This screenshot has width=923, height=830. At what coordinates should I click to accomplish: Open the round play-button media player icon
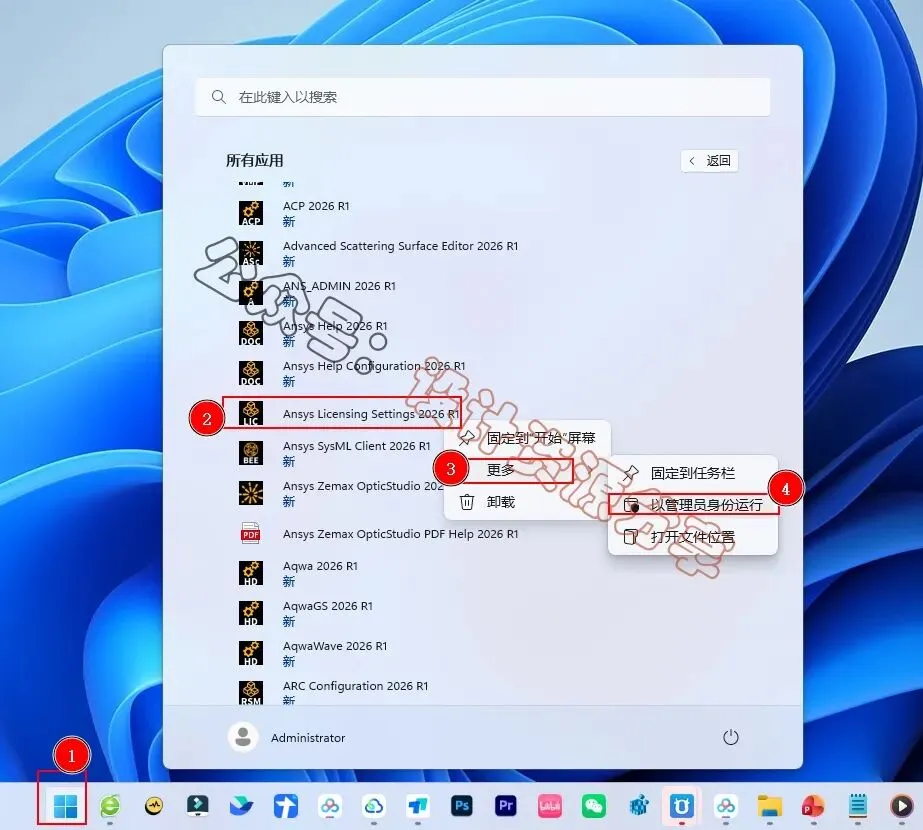coord(901,806)
